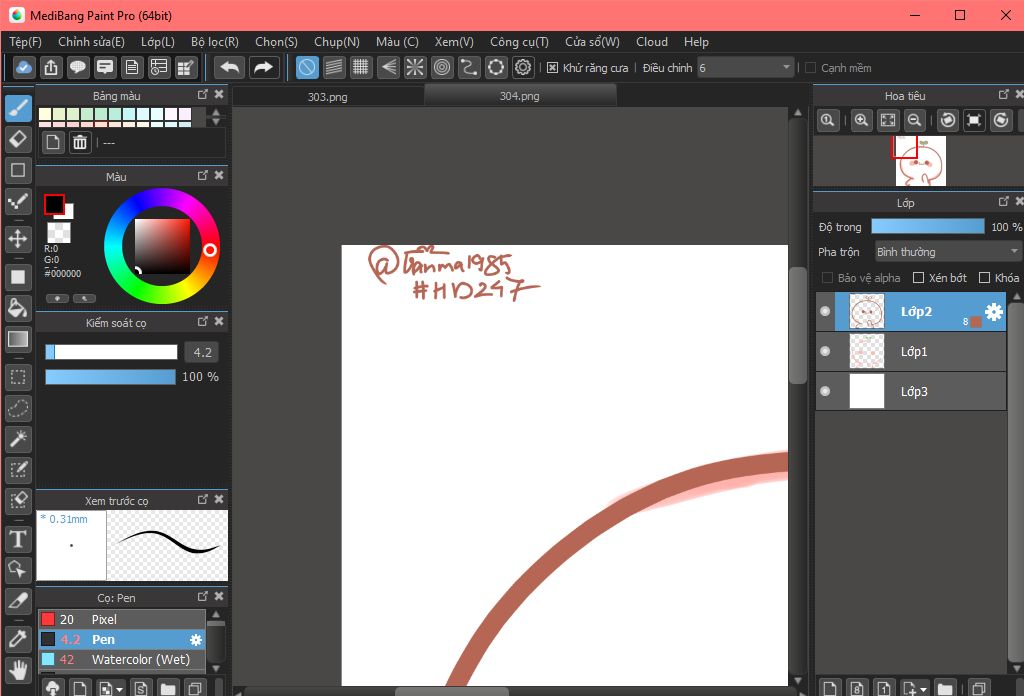Select the Eraser tool
This screenshot has height=696, width=1024.
(x=18, y=139)
